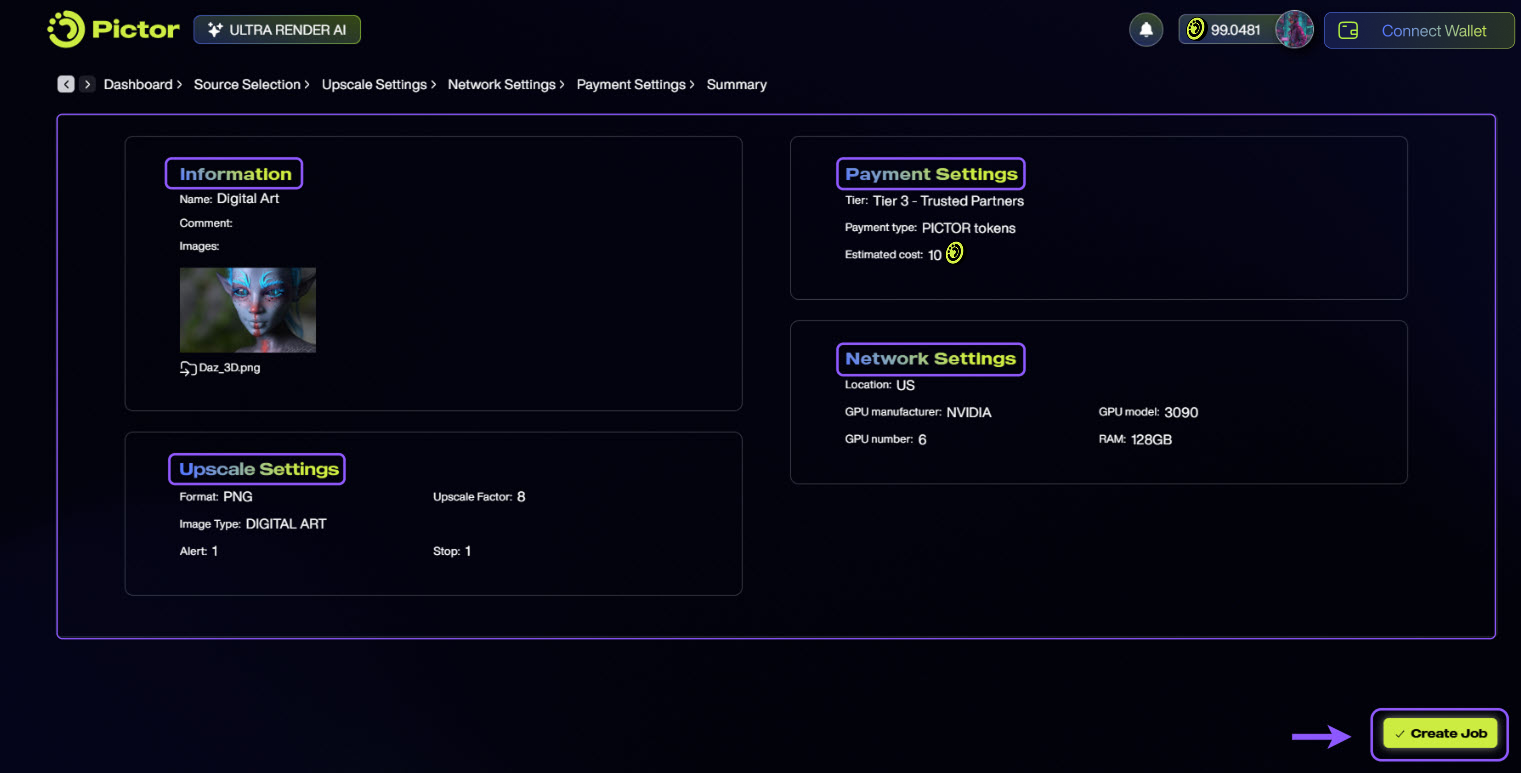1521x773 pixels.
Task: Open the notifications bell
Action: click(x=1146, y=30)
